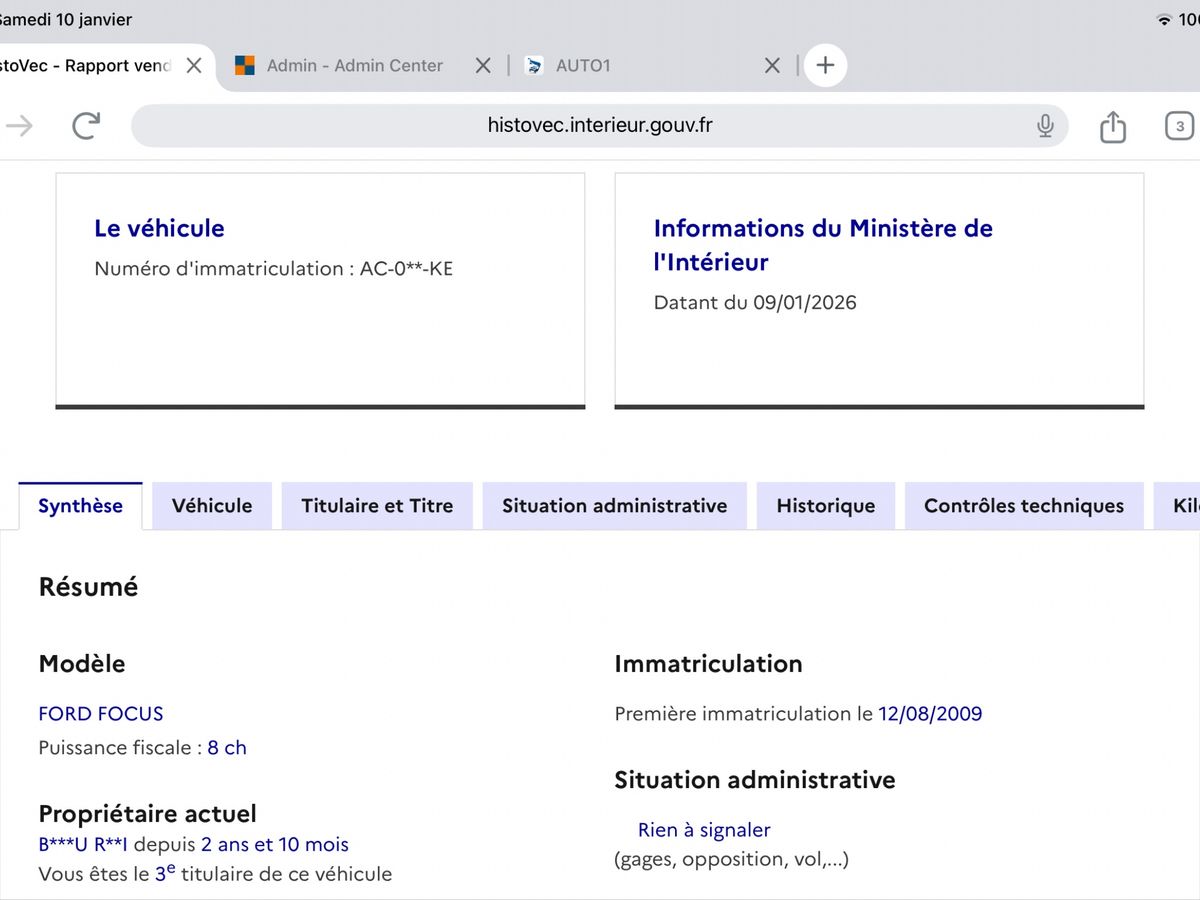Viewport: 1200px width, 900px height.
Task: Open the Titulaire et Titre tab
Action: pos(377,506)
